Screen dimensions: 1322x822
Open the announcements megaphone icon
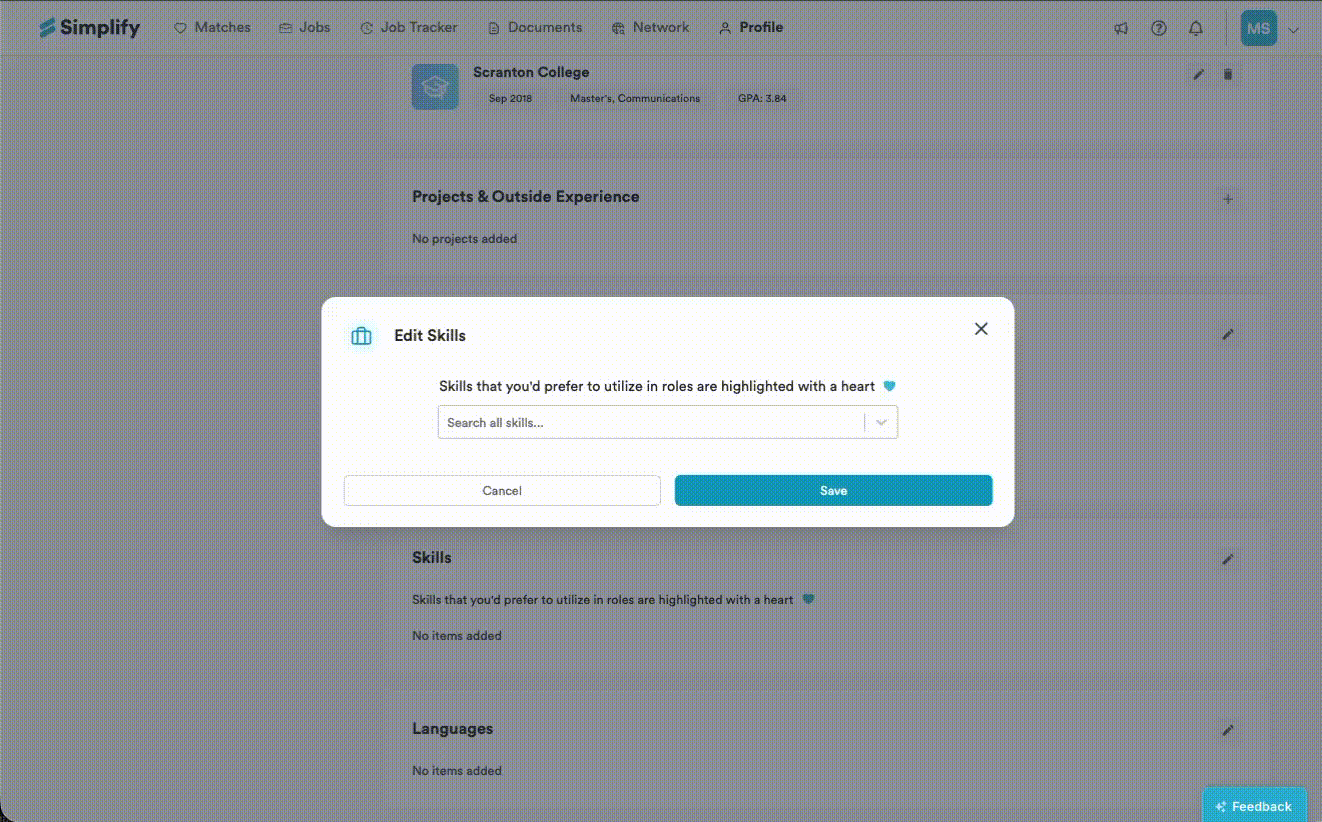point(1121,28)
